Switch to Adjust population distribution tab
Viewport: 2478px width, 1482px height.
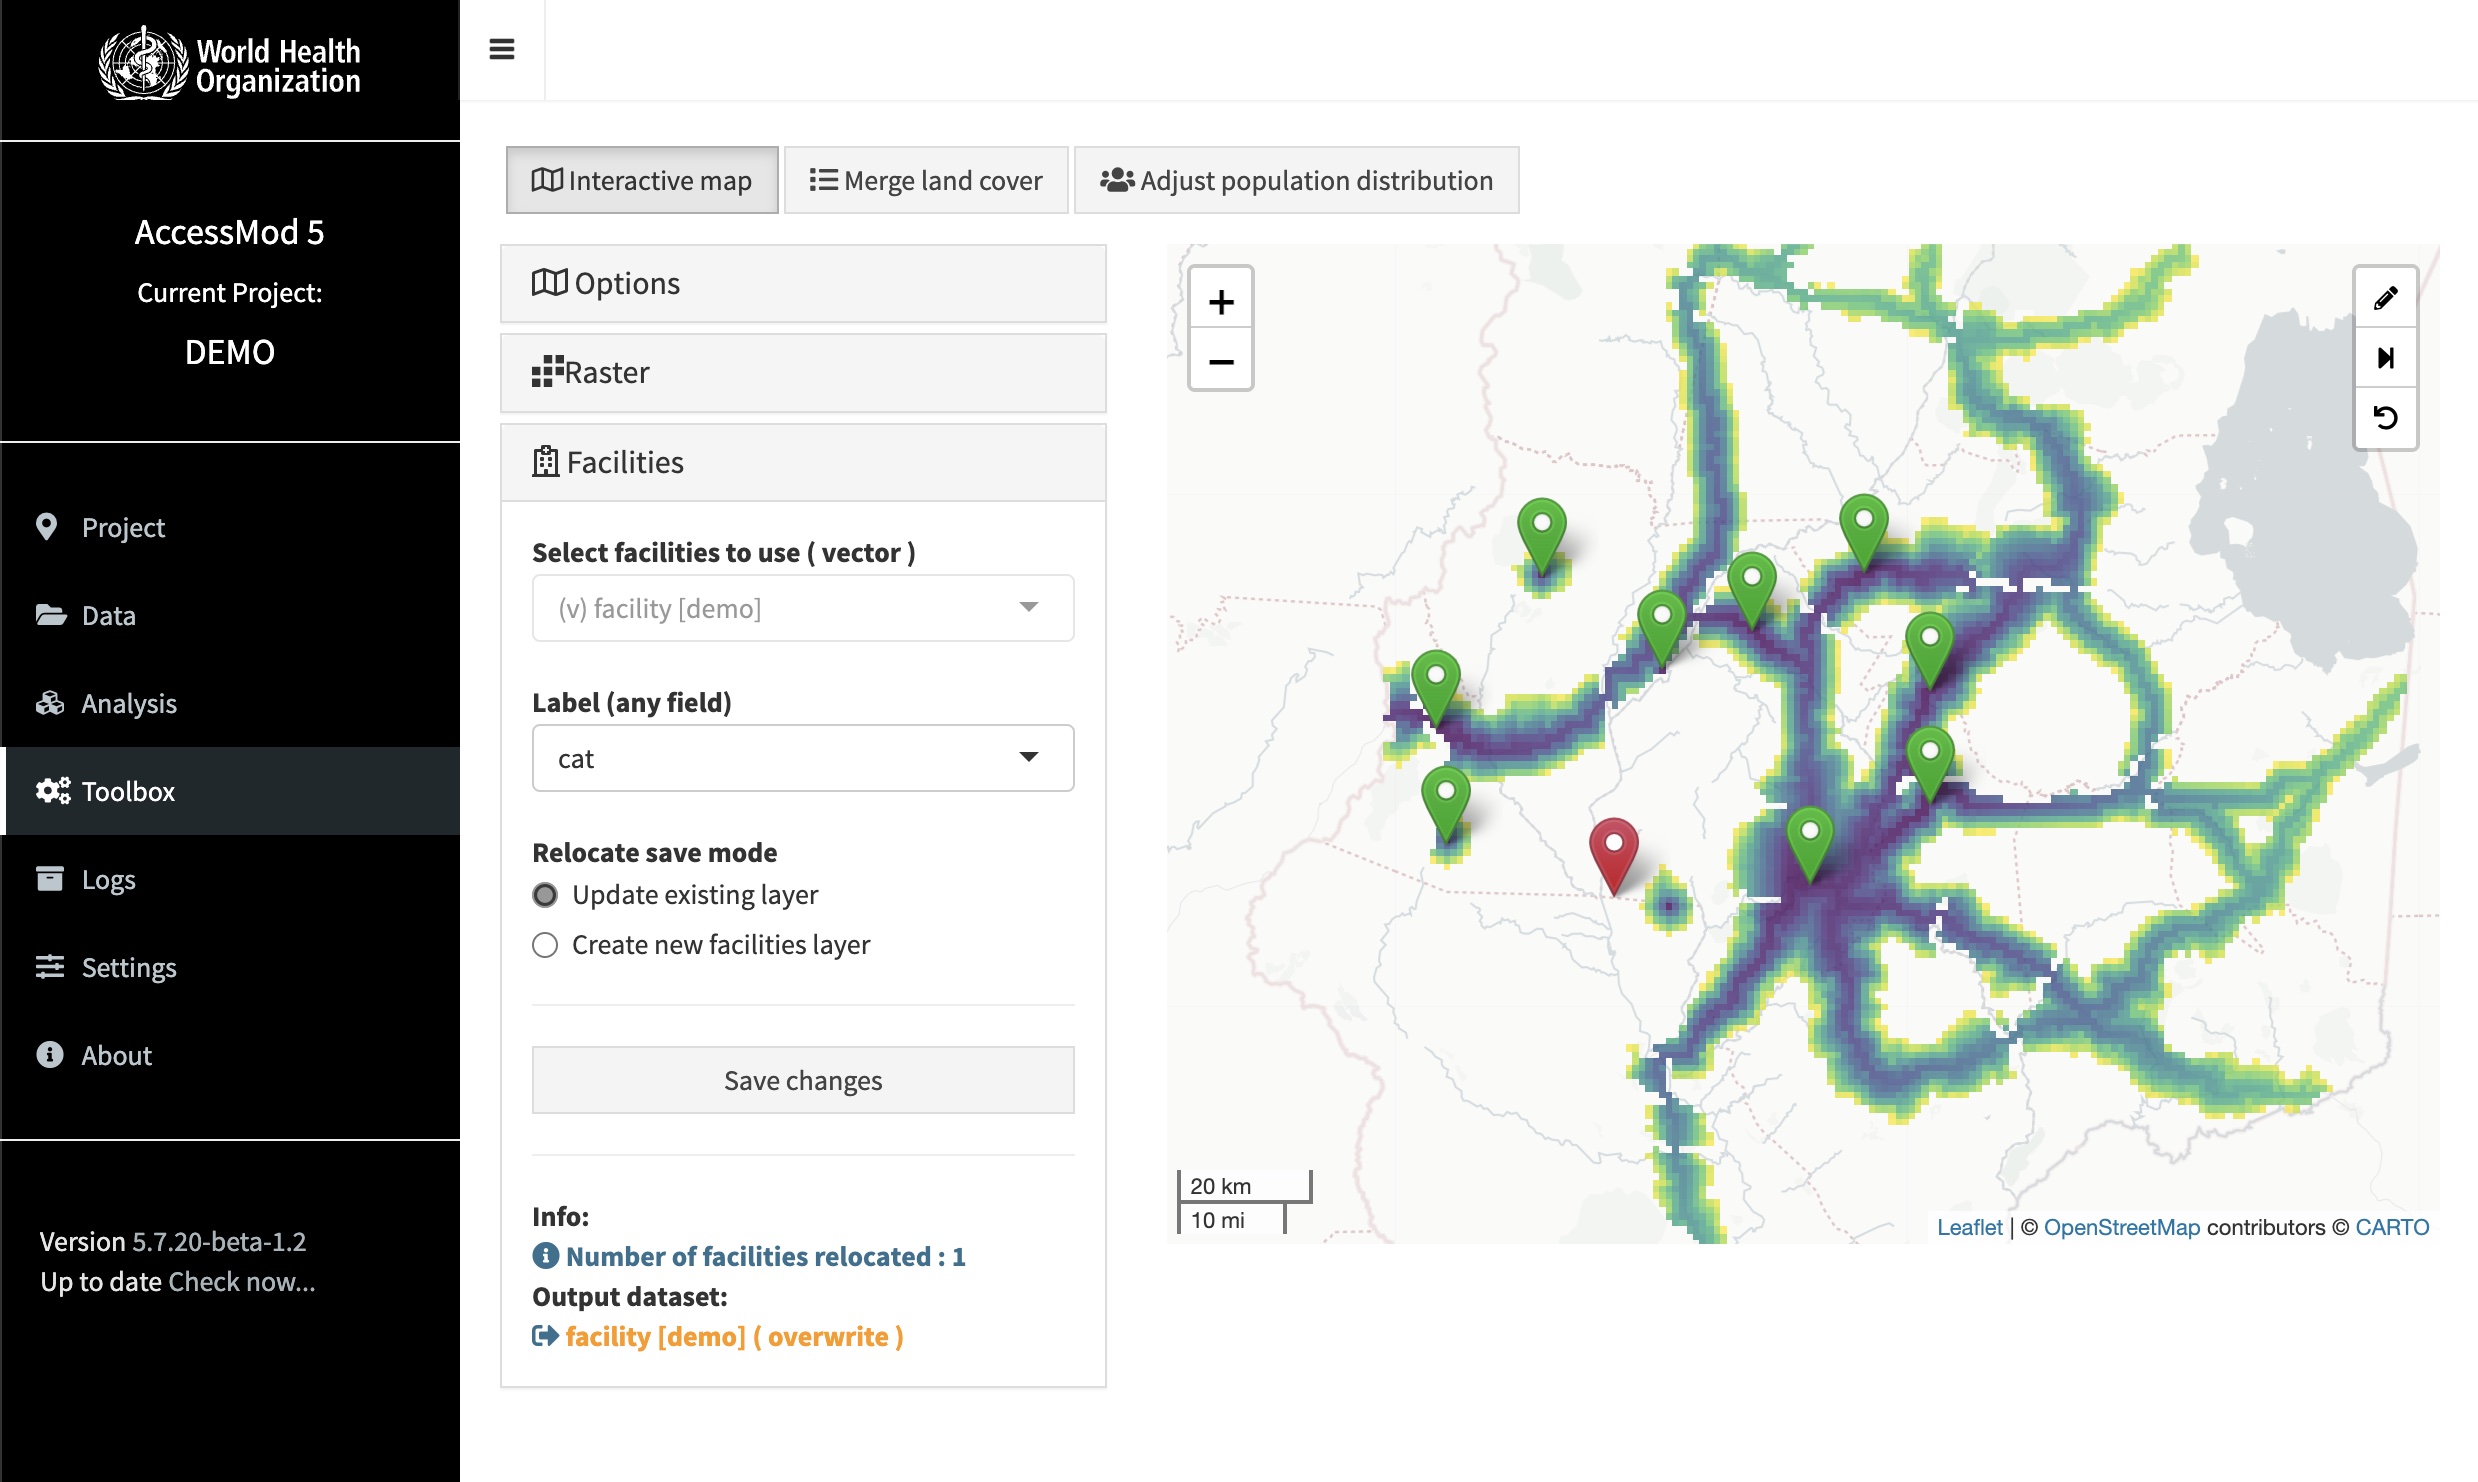tap(1296, 180)
